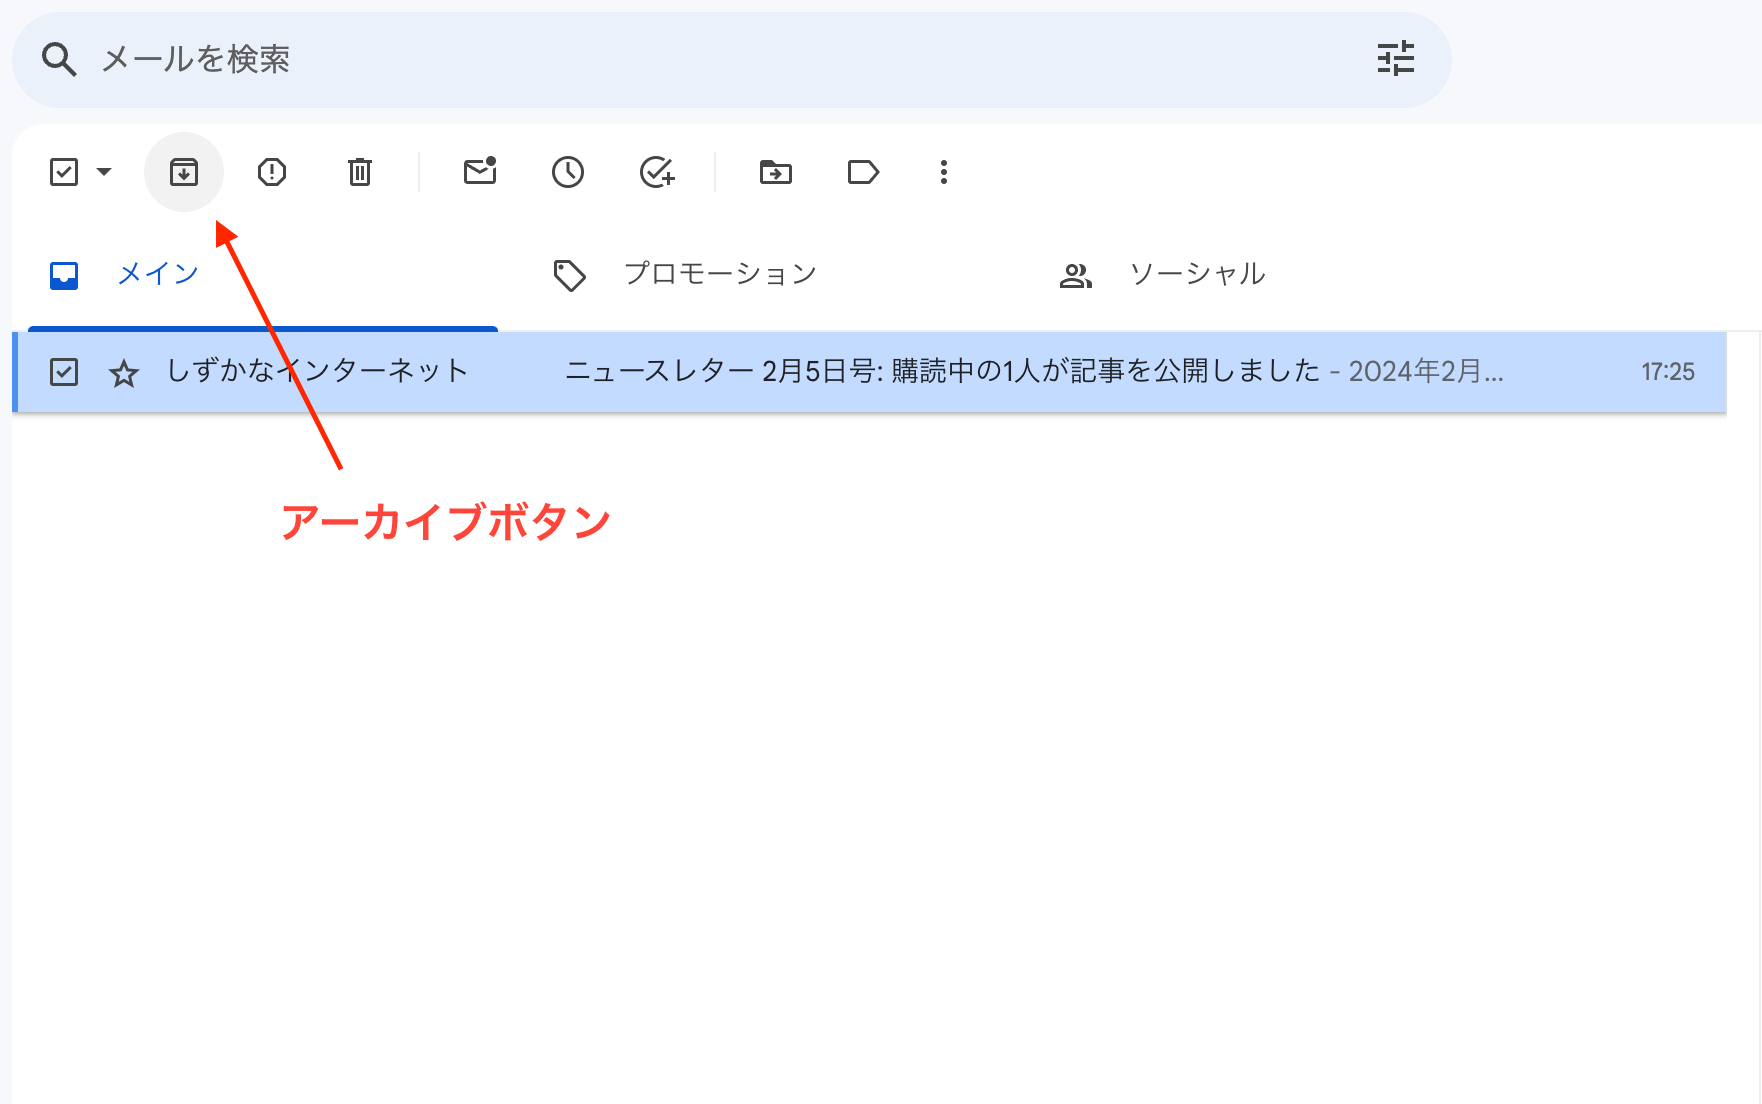The width and height of the screenshot is (1762, 1104).
Task: Switch to the プロモーション tab
Action: (x=720, y=272)
